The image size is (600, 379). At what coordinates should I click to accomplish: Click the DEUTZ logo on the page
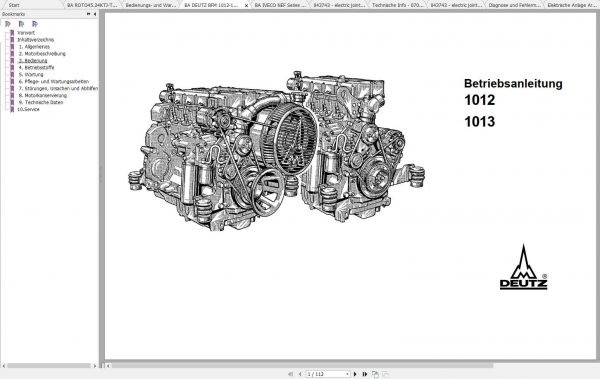(523, 267)
